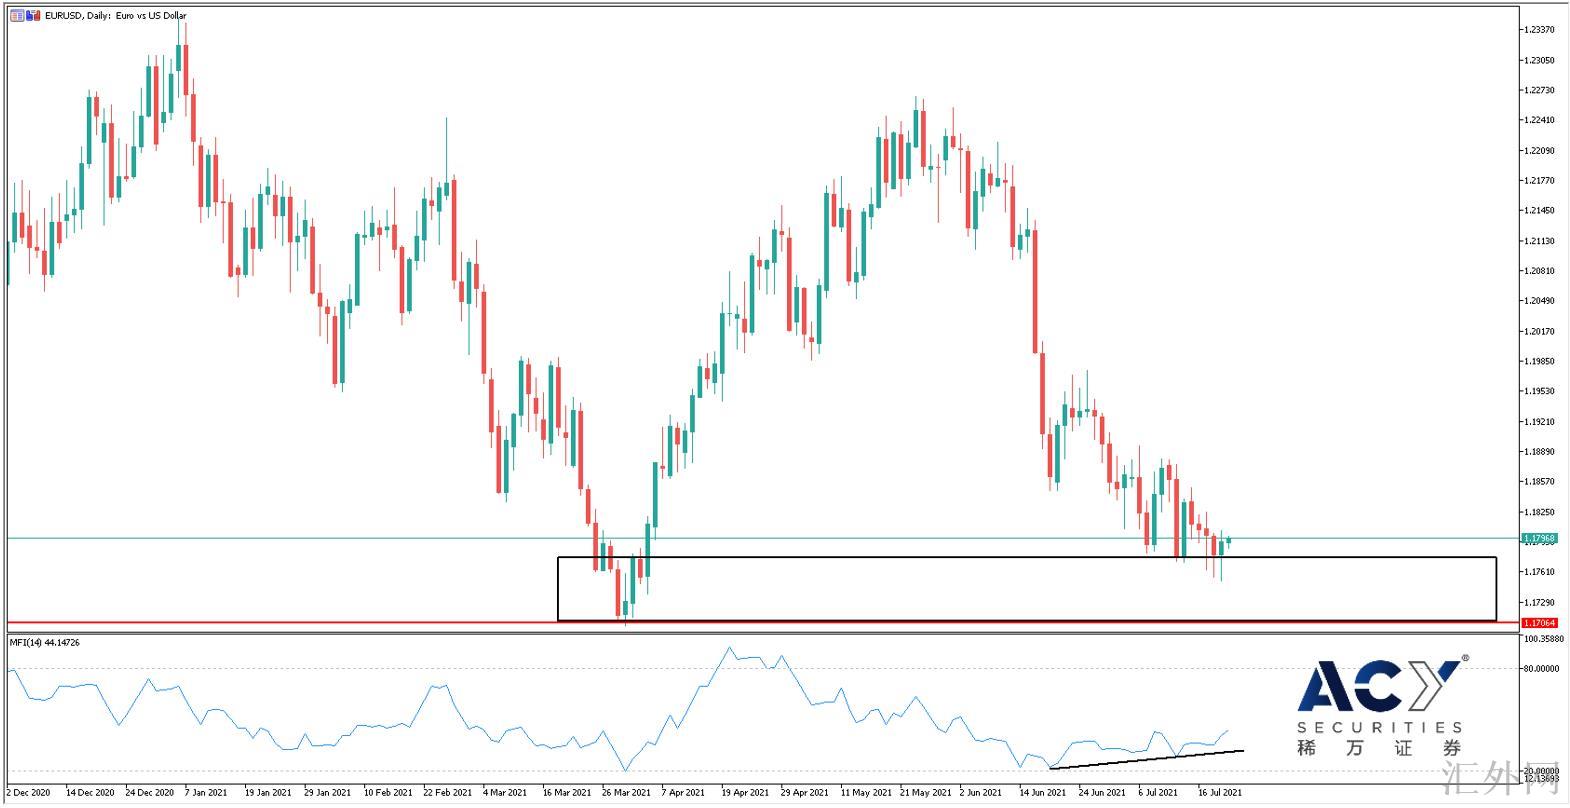1570x808 pixels.
Task: Select the teal current price horizontal line
Action: click(300, 538)
